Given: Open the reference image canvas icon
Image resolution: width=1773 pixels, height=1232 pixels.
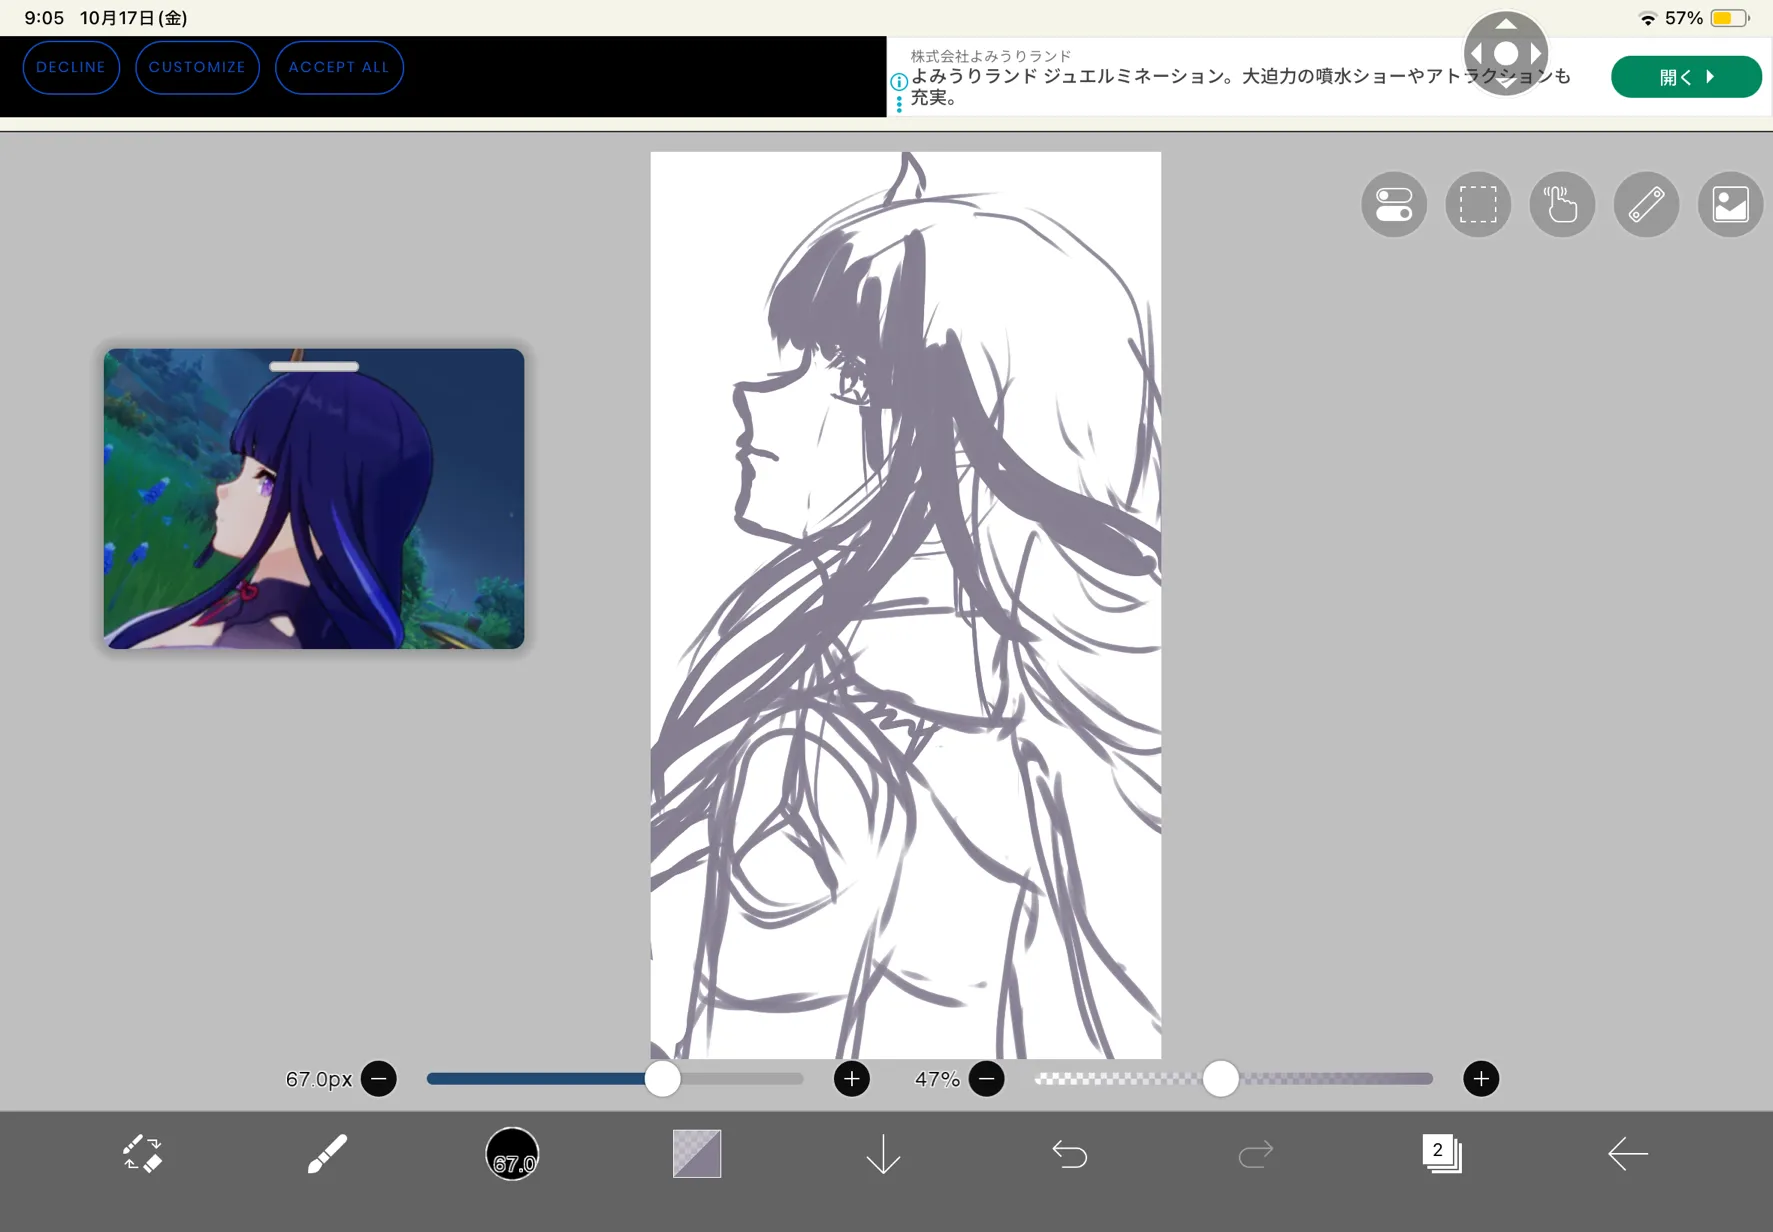Looking at the screenshot, I should pyautogui.click(x=1730, y=205).
